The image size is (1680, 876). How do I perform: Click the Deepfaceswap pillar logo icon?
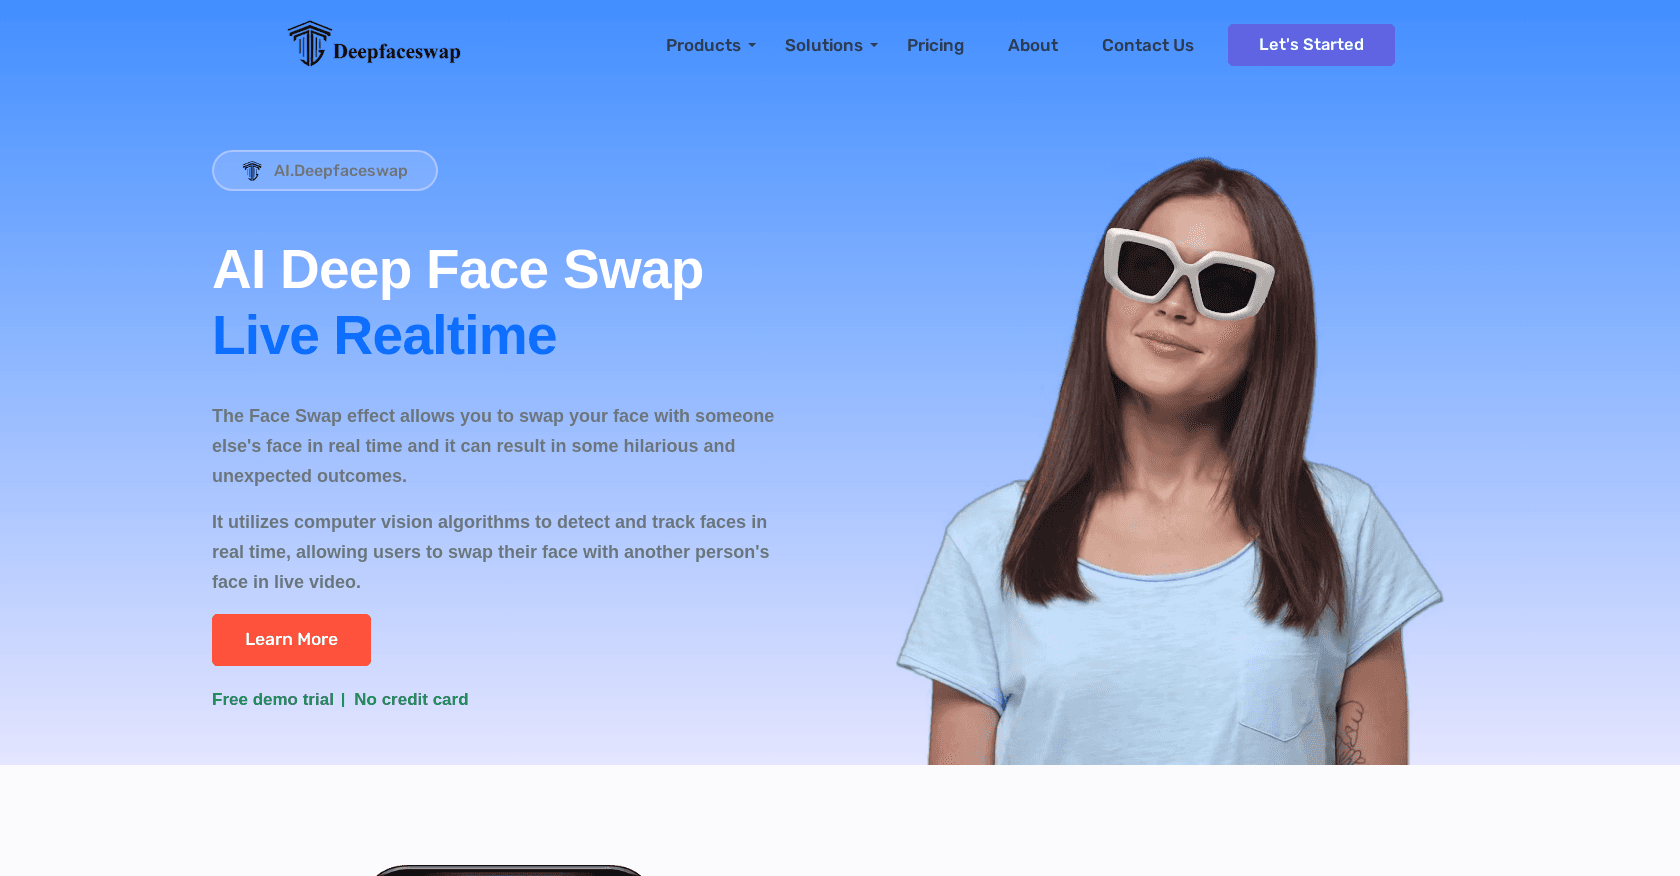point(309,44)
